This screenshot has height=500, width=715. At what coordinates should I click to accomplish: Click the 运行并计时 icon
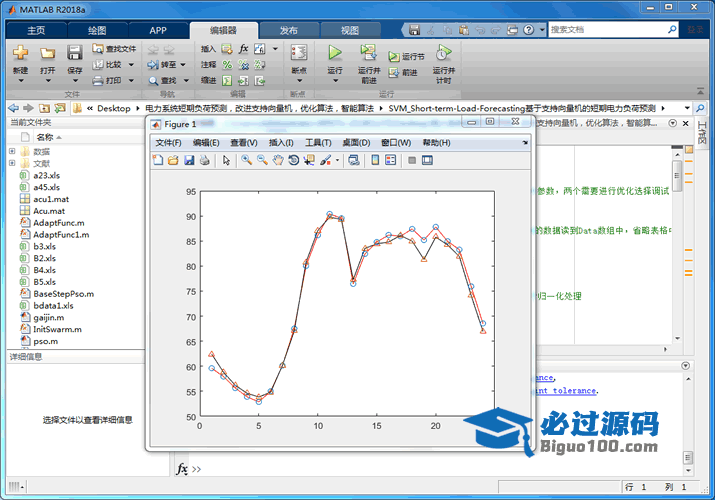443,52
